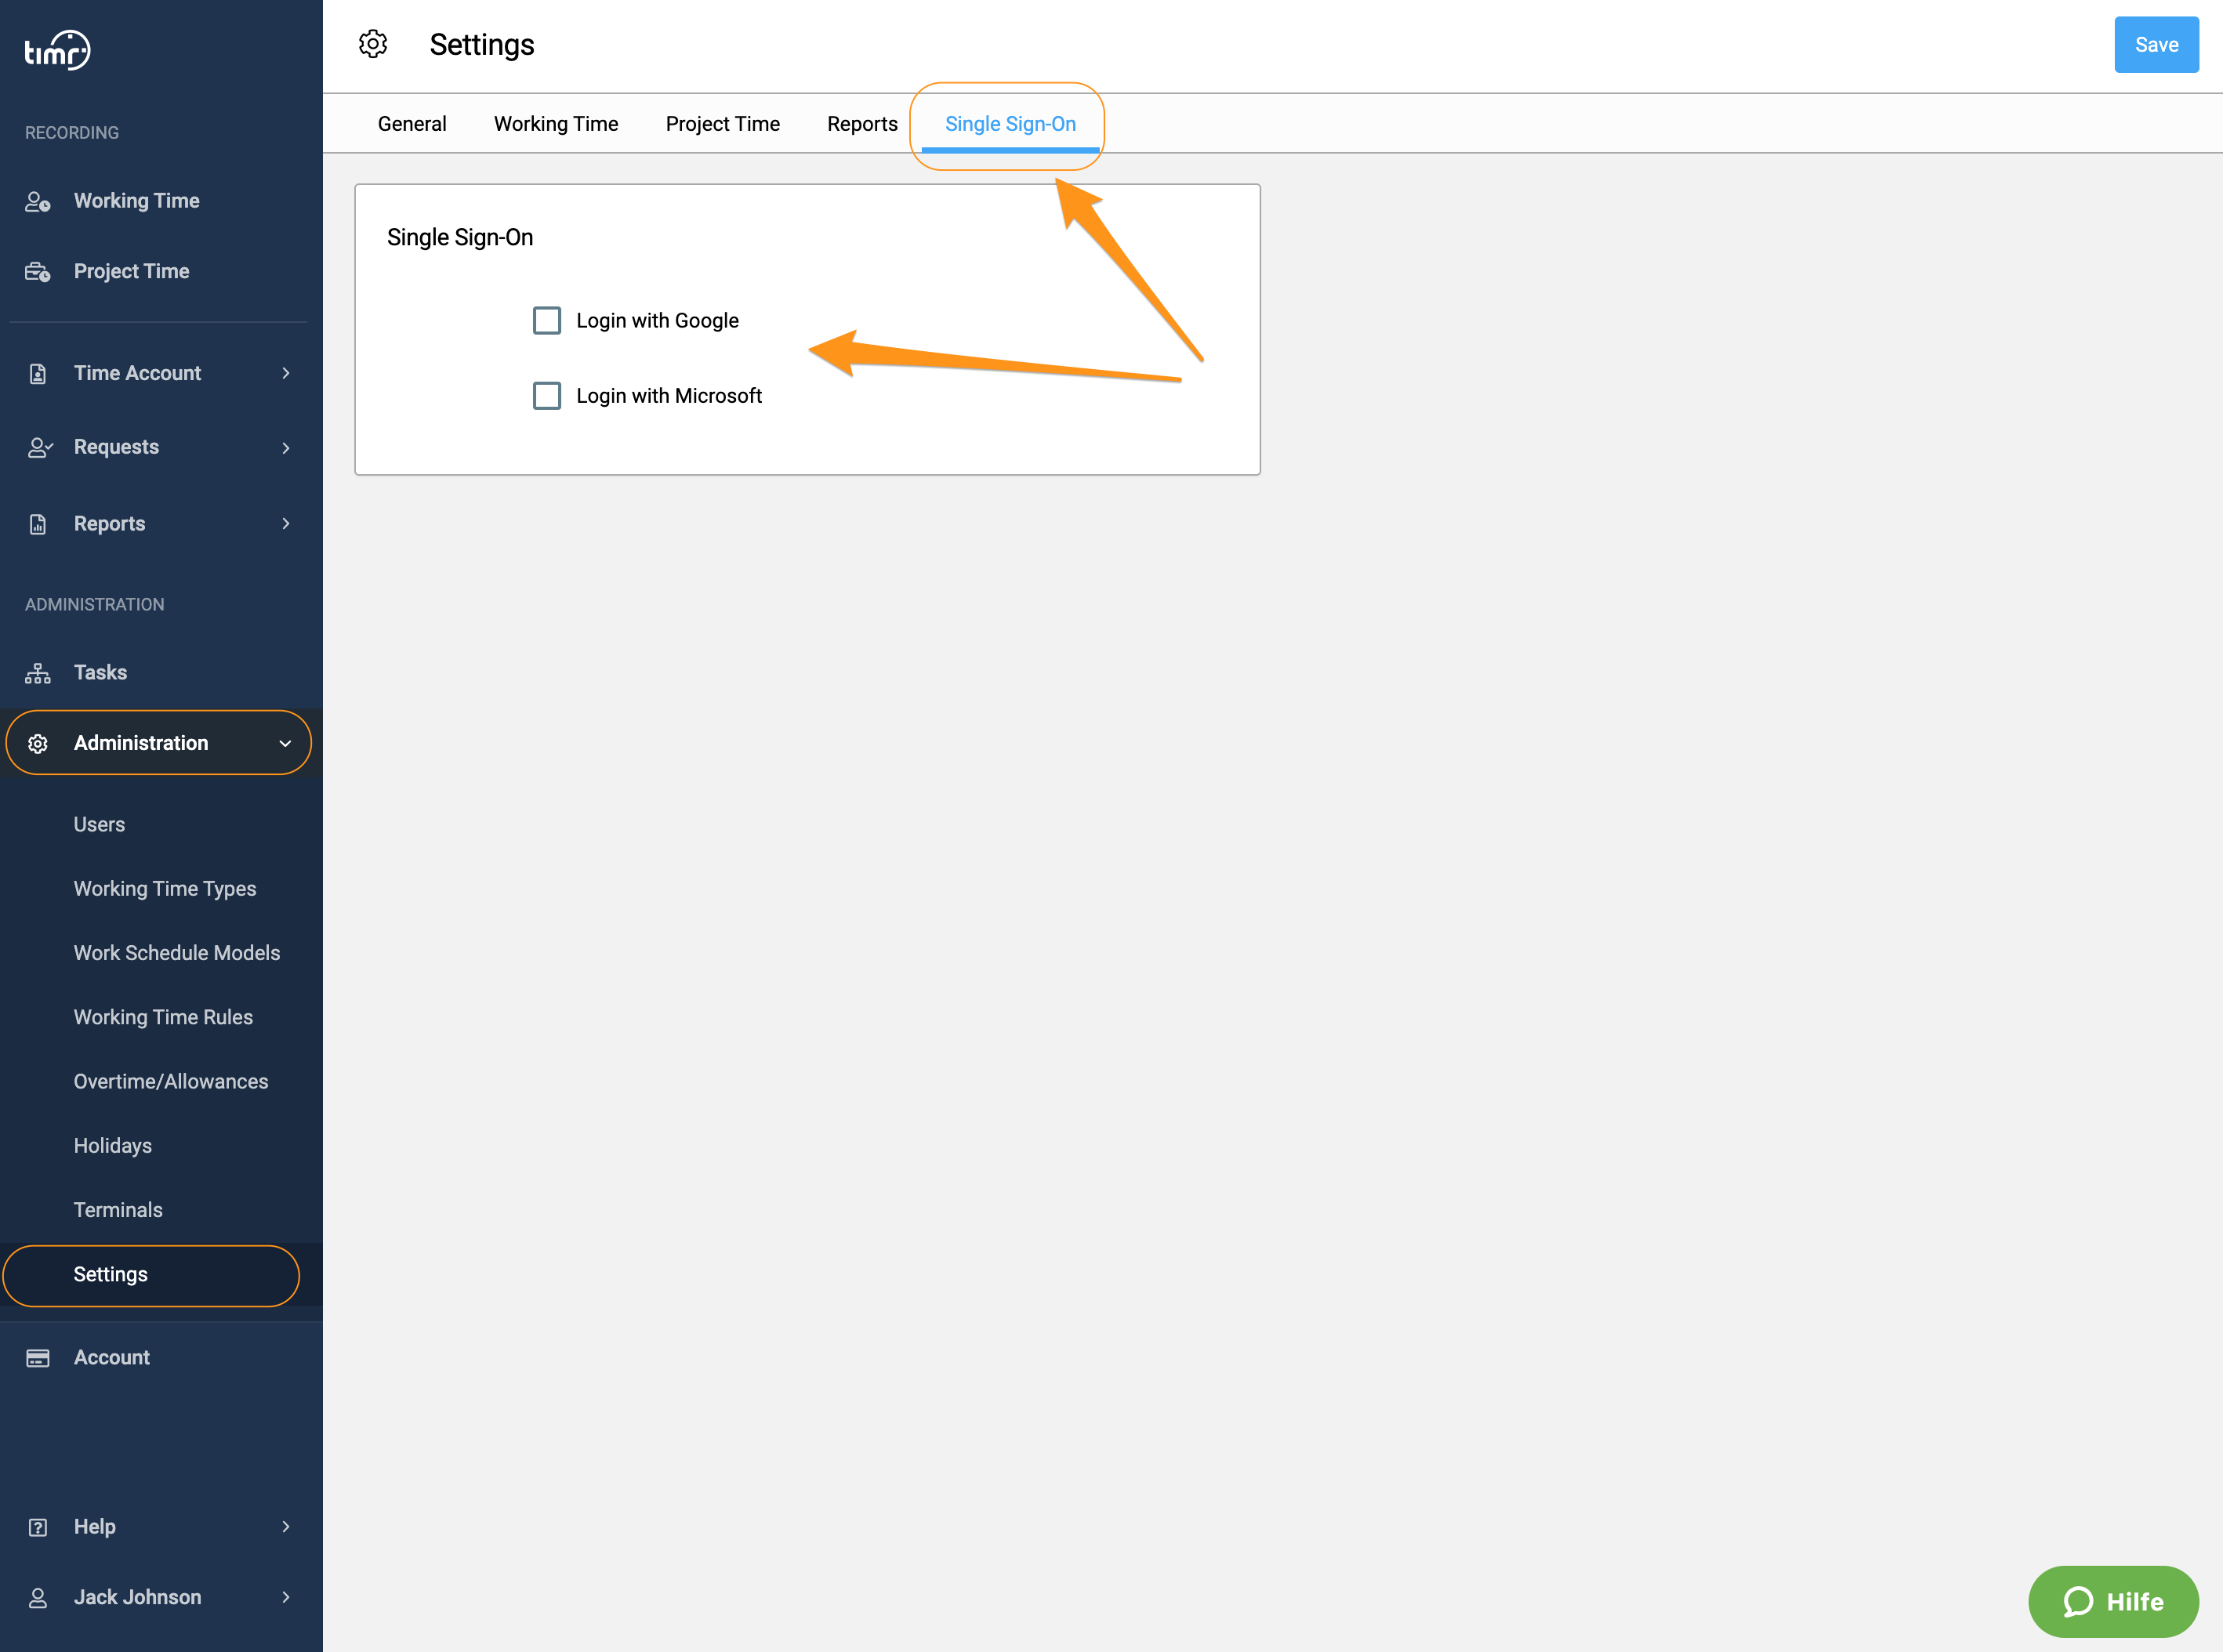Click the Account credit card icon
This screenshot has width=2223, height=1652.
pos(38,1358)
